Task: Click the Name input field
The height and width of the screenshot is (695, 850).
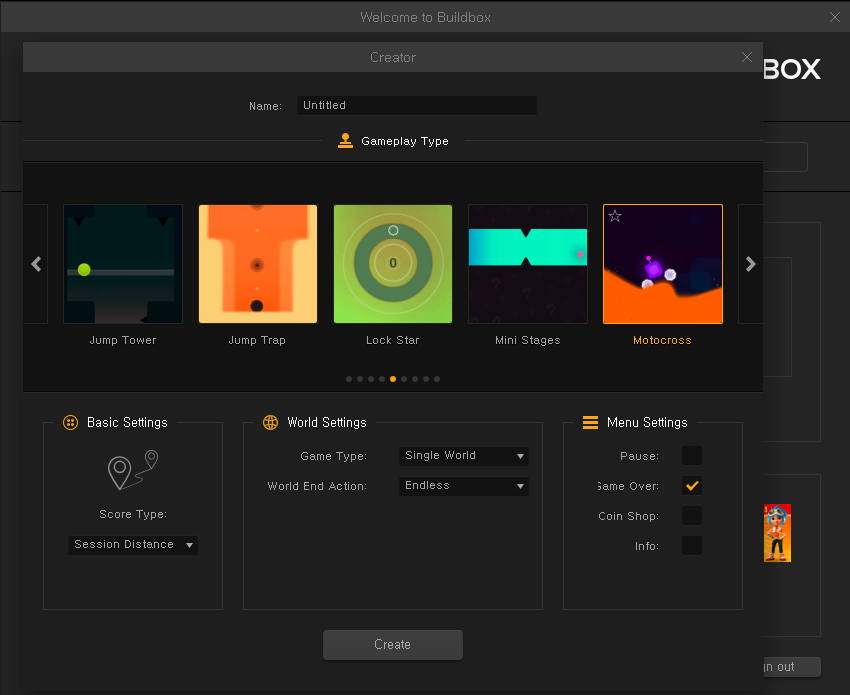Action: (x=417, y=105)
